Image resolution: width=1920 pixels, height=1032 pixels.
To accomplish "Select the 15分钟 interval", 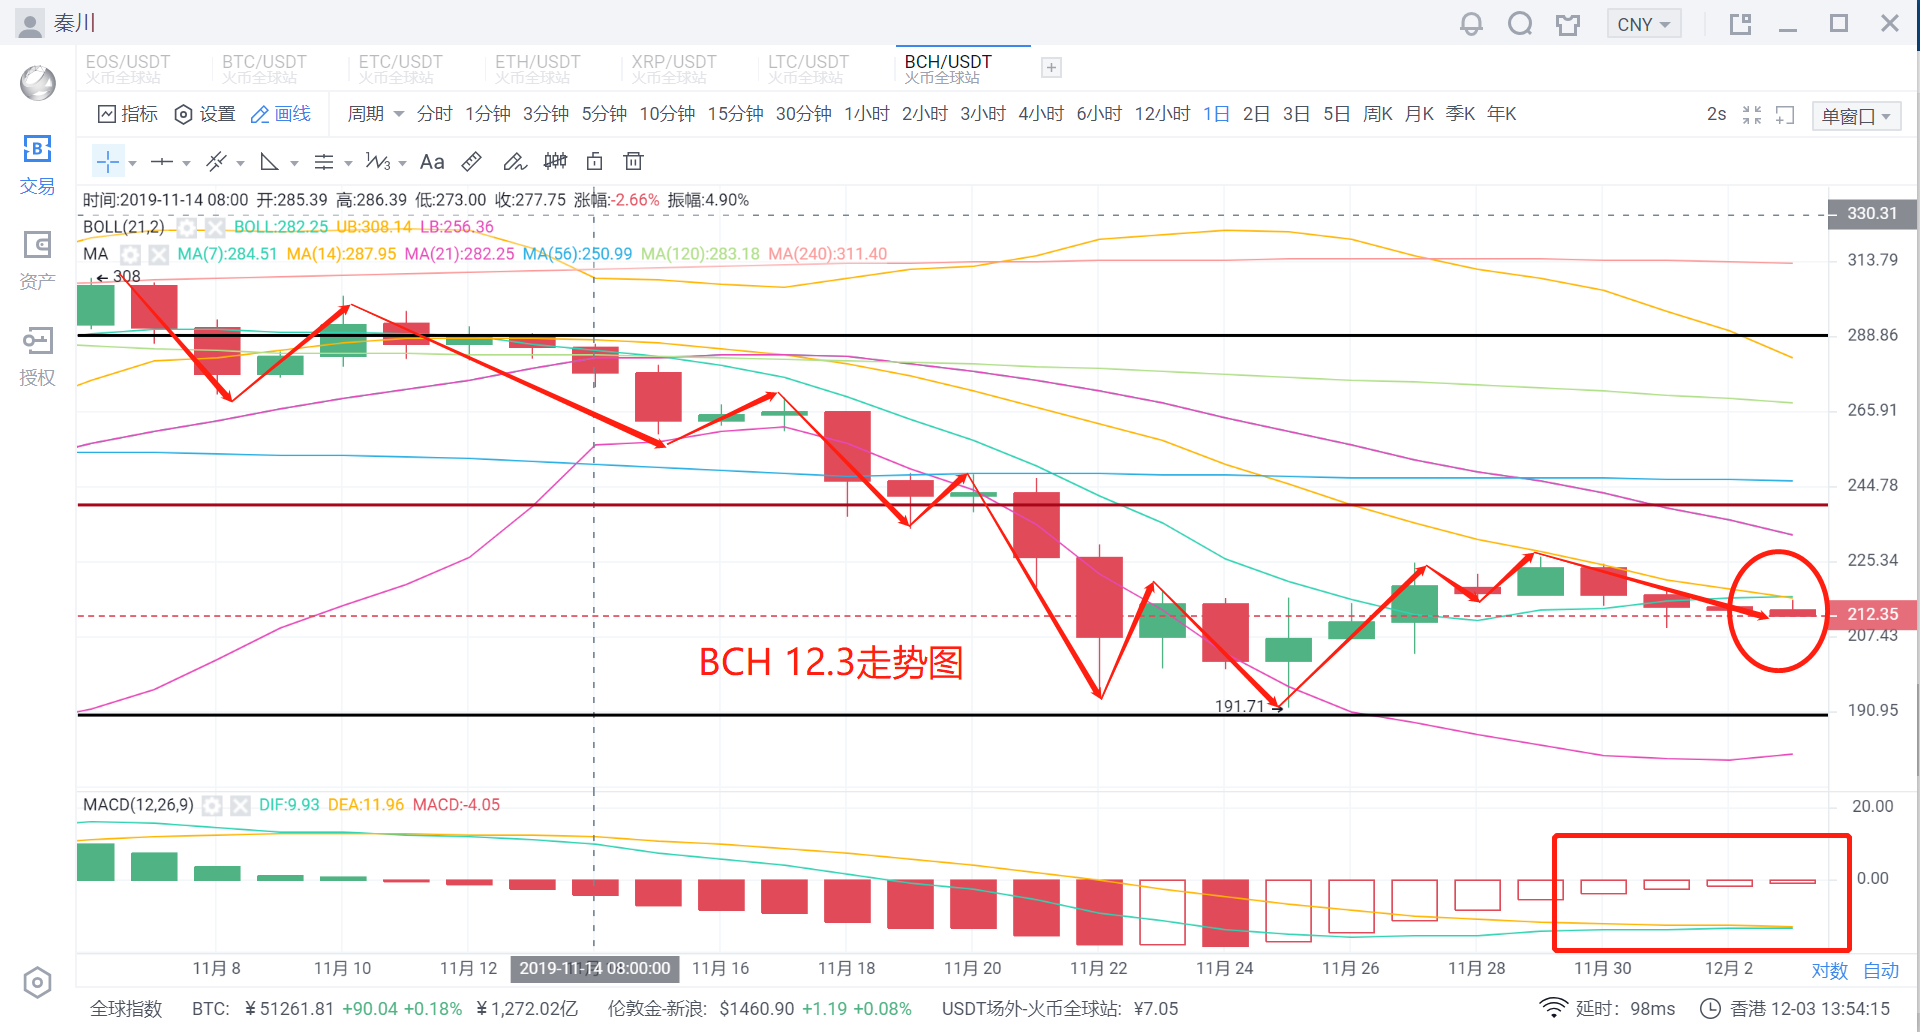I will click(x=735, y=114).
